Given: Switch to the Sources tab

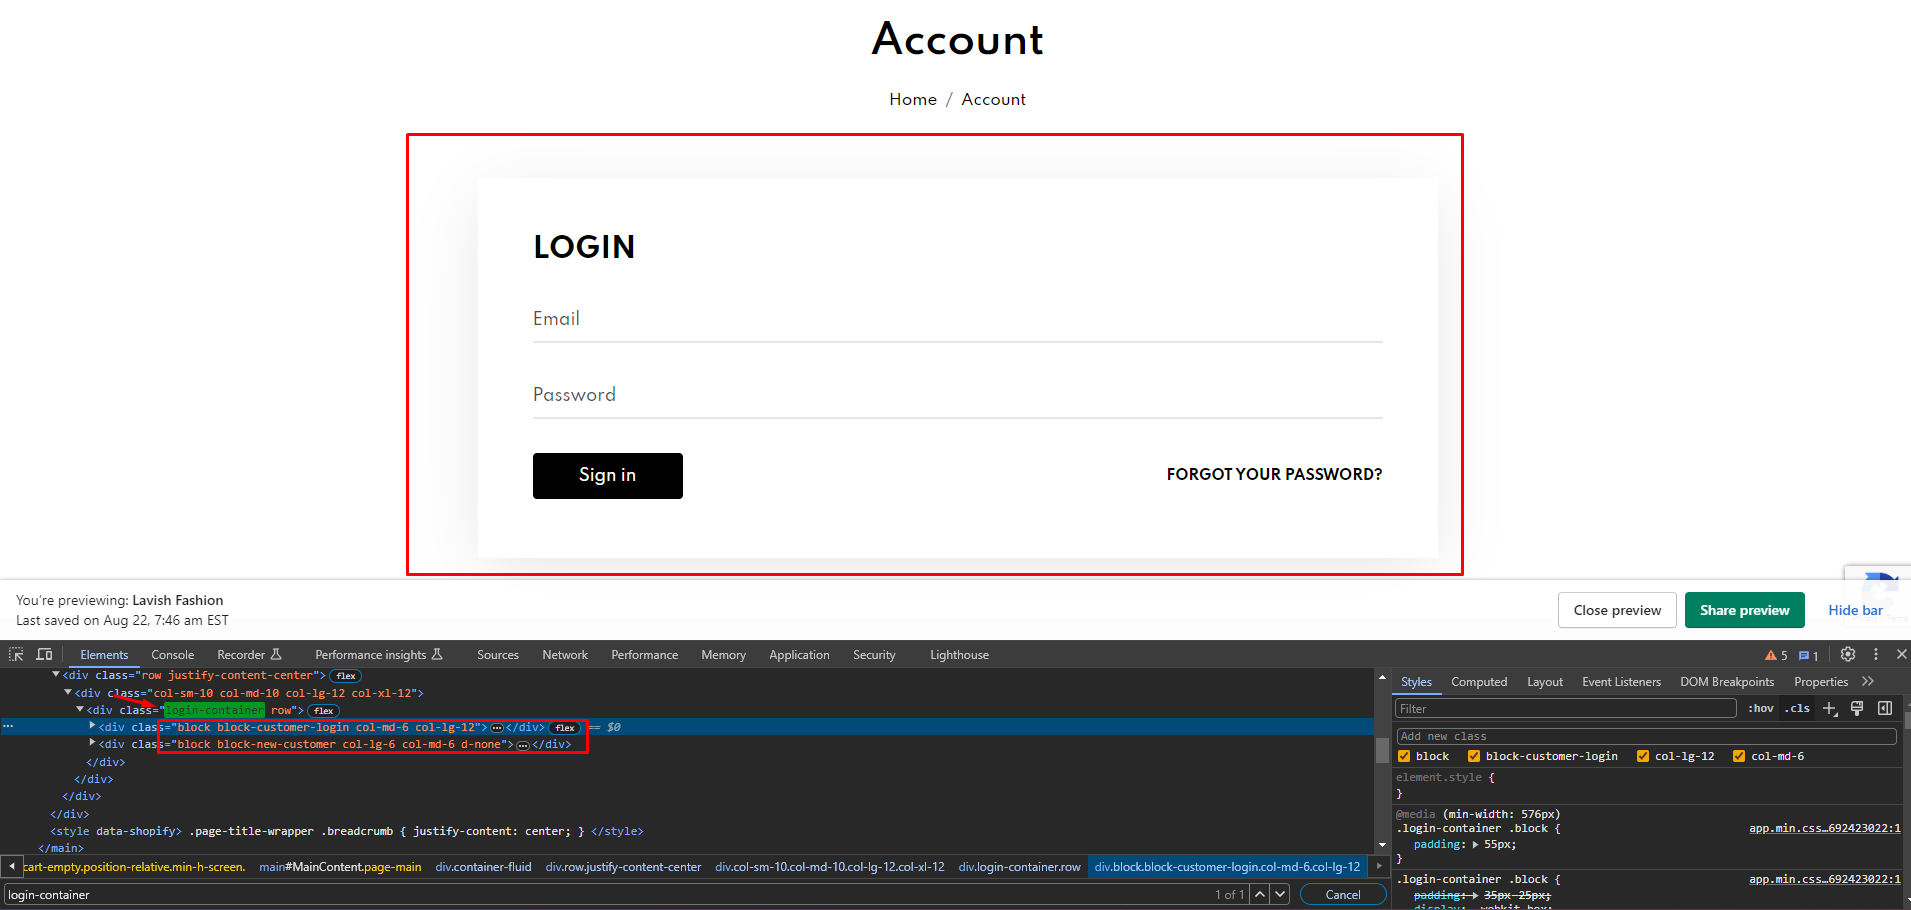Looking at the screenshot, I should click(x=498, y=655).
